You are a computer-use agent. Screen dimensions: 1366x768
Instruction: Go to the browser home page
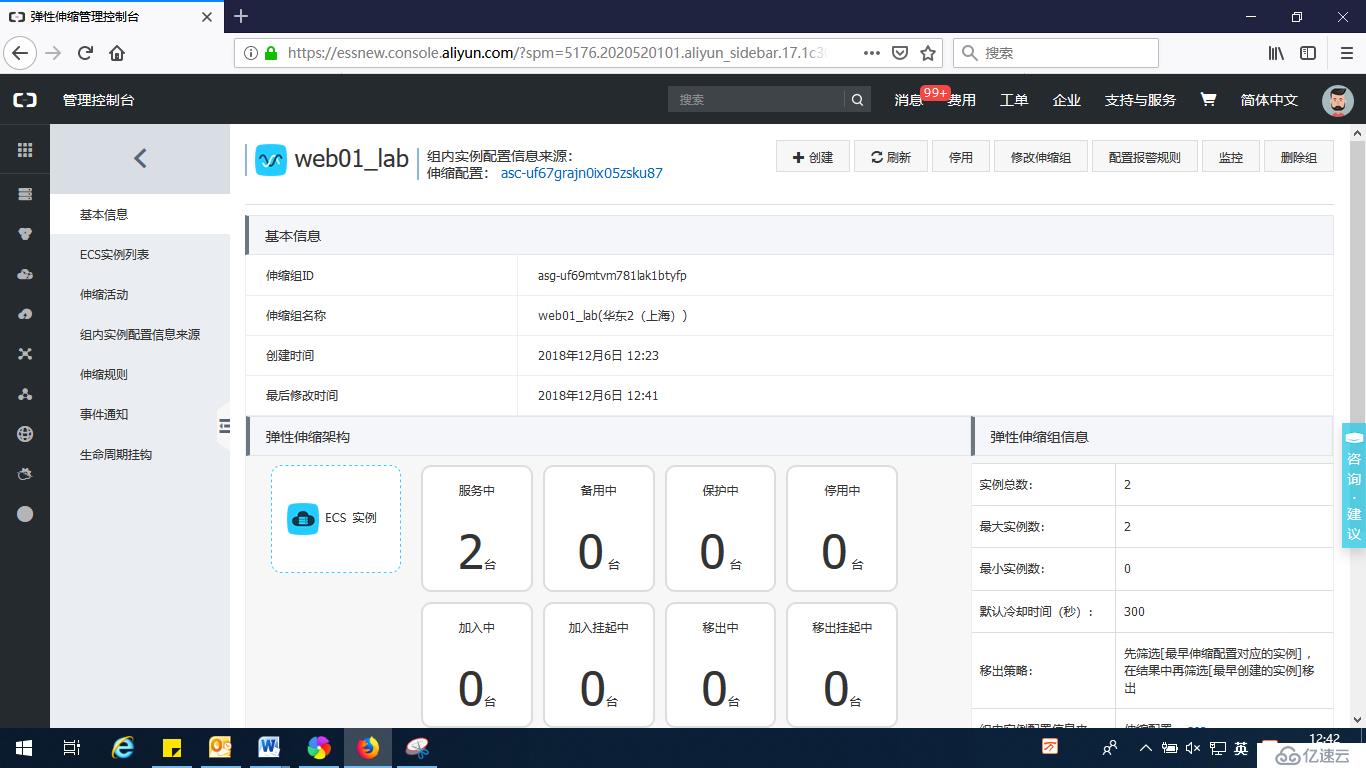coord(117,53)
